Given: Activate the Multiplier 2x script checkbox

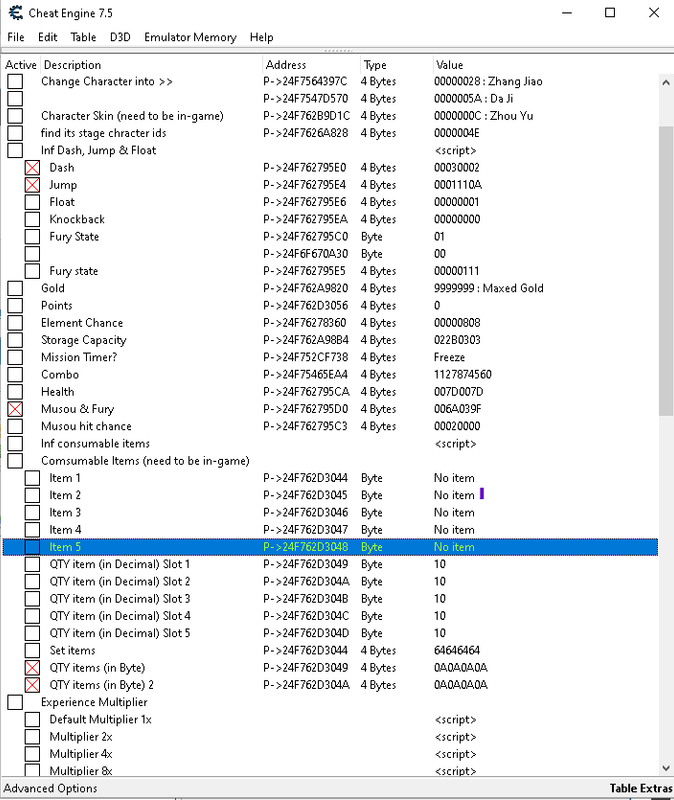Looking at the screenshot, I should coord(33,737).
